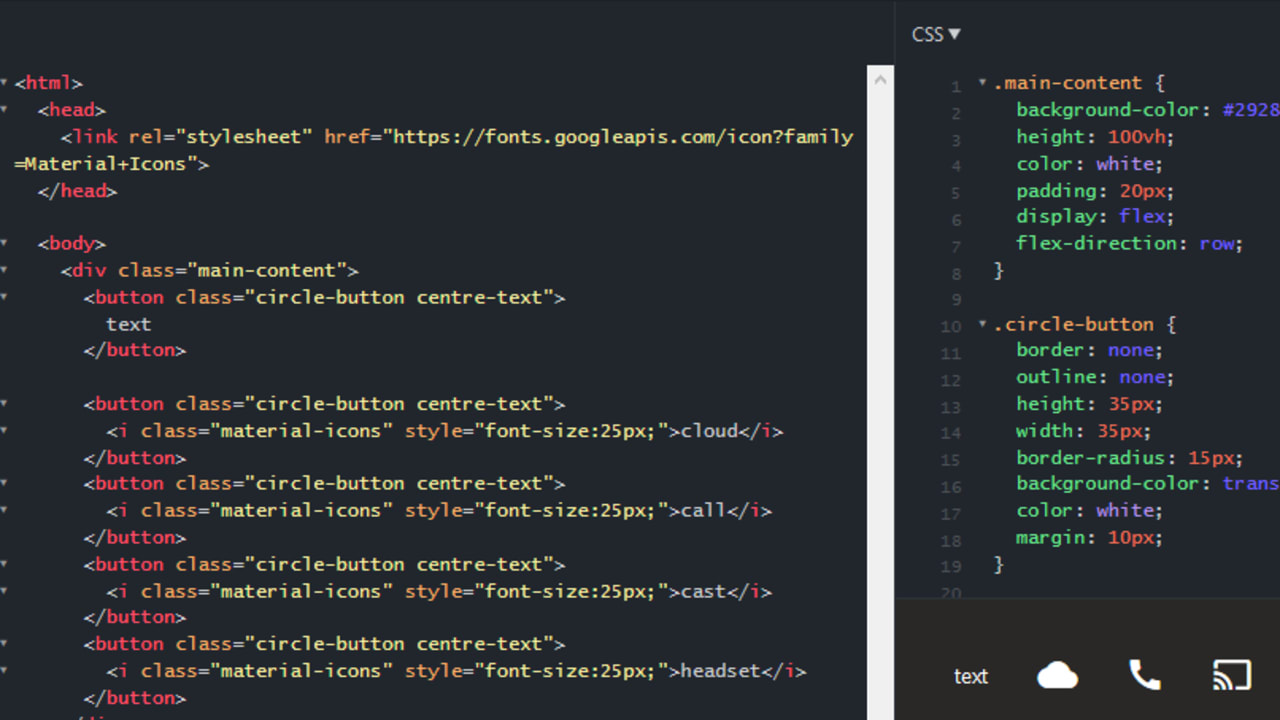The image size is (1280, 720).
Task: Click the phone call icon in preview
Action: tap(1145, 676)
